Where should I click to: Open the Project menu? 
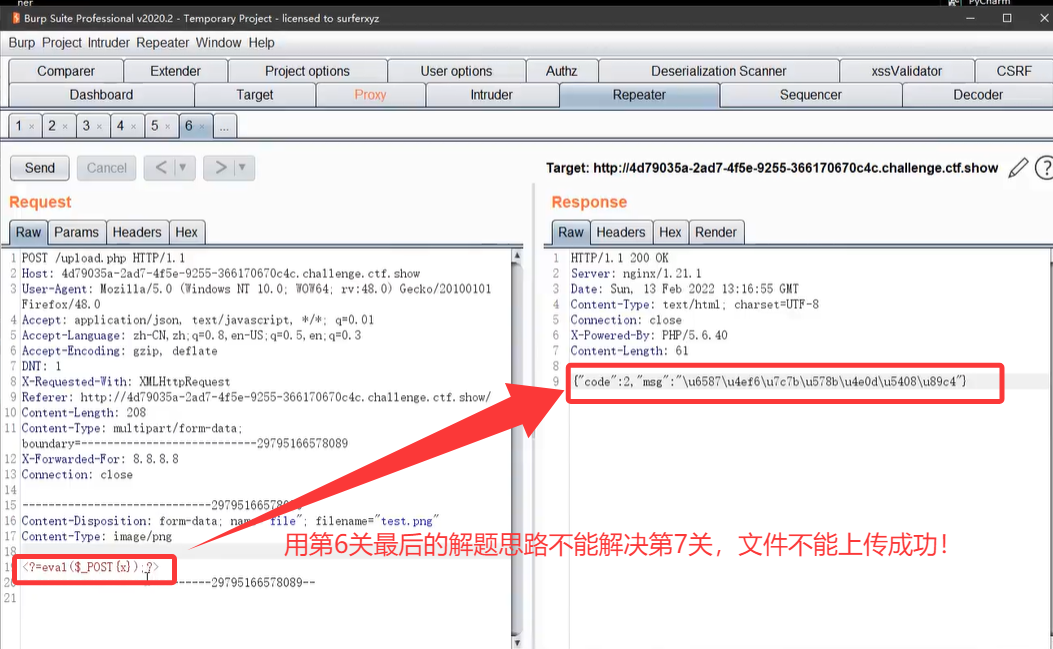click(62, 43)
